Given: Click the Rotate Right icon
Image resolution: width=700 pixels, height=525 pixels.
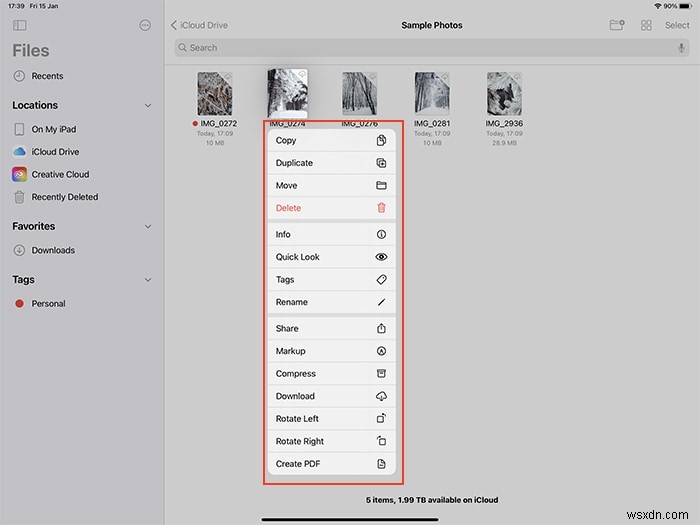Looking at the screenshot, I should click(381, 441).
